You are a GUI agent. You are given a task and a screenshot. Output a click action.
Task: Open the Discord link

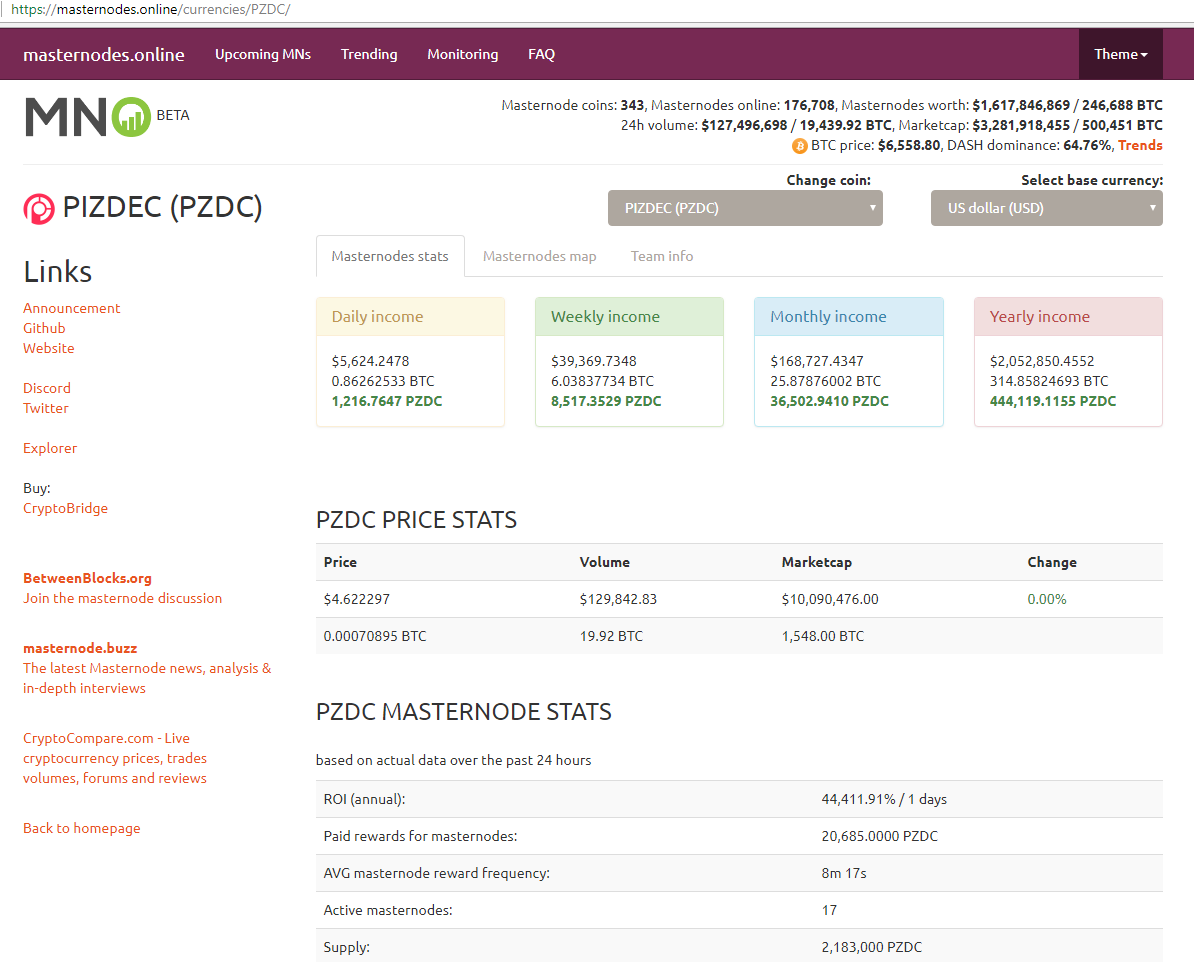[47, 388]
